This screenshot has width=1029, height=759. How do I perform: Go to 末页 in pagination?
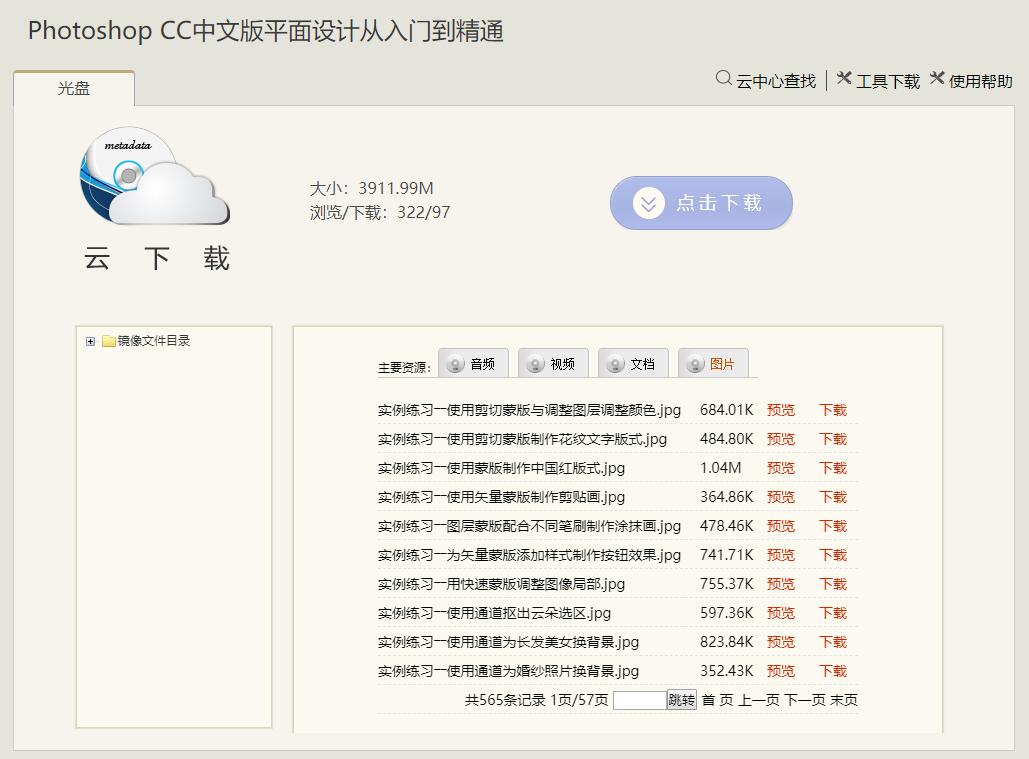coord(844,700)
